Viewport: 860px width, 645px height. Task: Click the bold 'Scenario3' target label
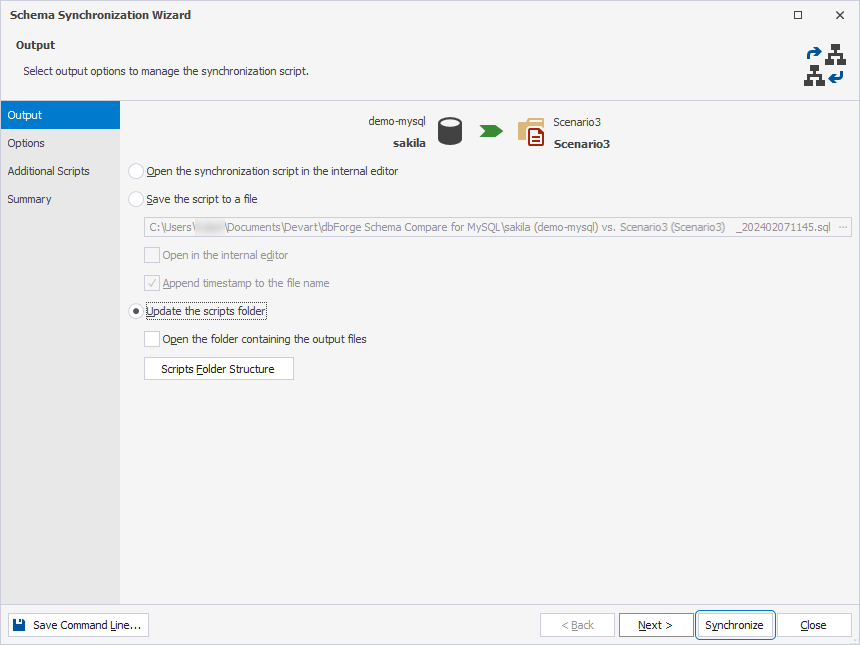click(x=581, y=144)
